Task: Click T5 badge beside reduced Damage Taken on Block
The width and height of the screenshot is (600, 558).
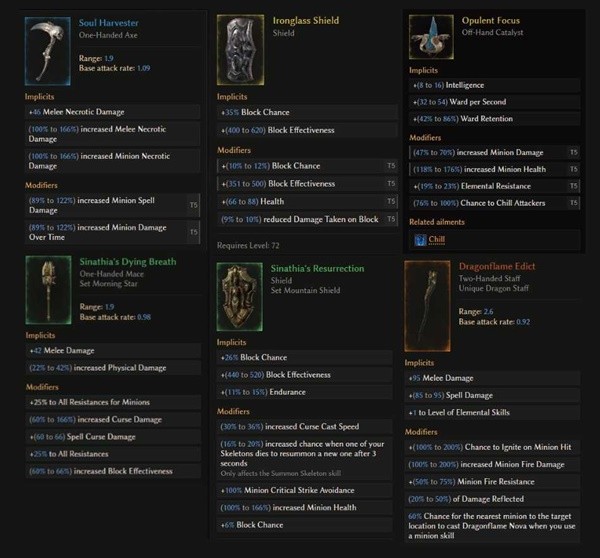Action: (391, 219)
